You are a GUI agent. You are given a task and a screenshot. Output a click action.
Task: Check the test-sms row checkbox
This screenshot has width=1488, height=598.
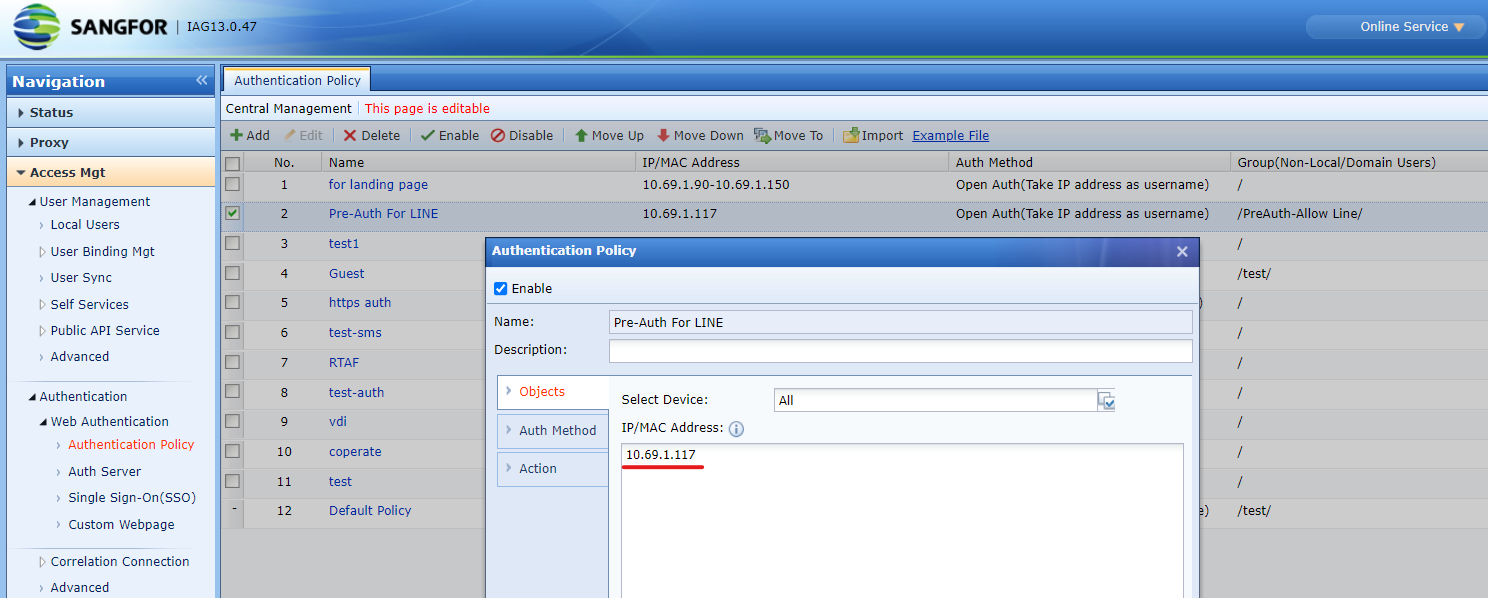232,332
